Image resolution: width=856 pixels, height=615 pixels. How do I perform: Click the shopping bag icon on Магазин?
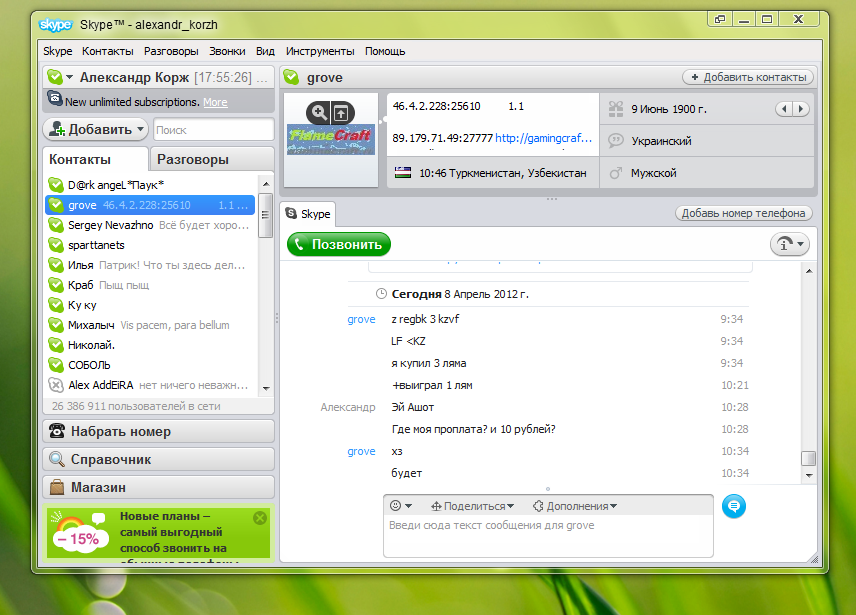click(x=57, y=487)
